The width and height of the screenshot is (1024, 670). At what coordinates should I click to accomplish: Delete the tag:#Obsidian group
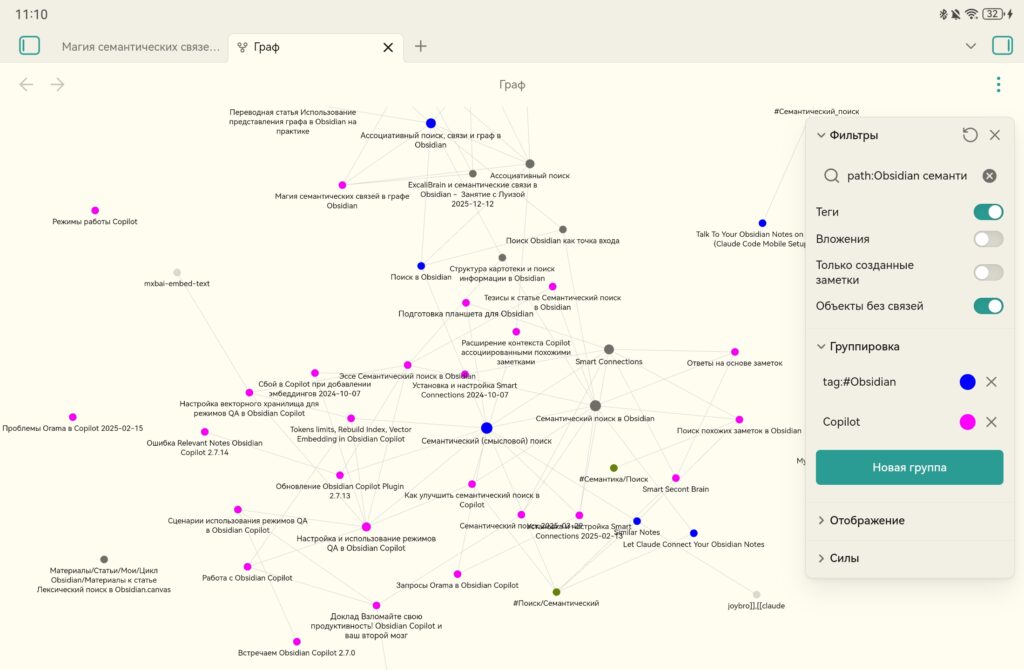(x=991, y=382)
